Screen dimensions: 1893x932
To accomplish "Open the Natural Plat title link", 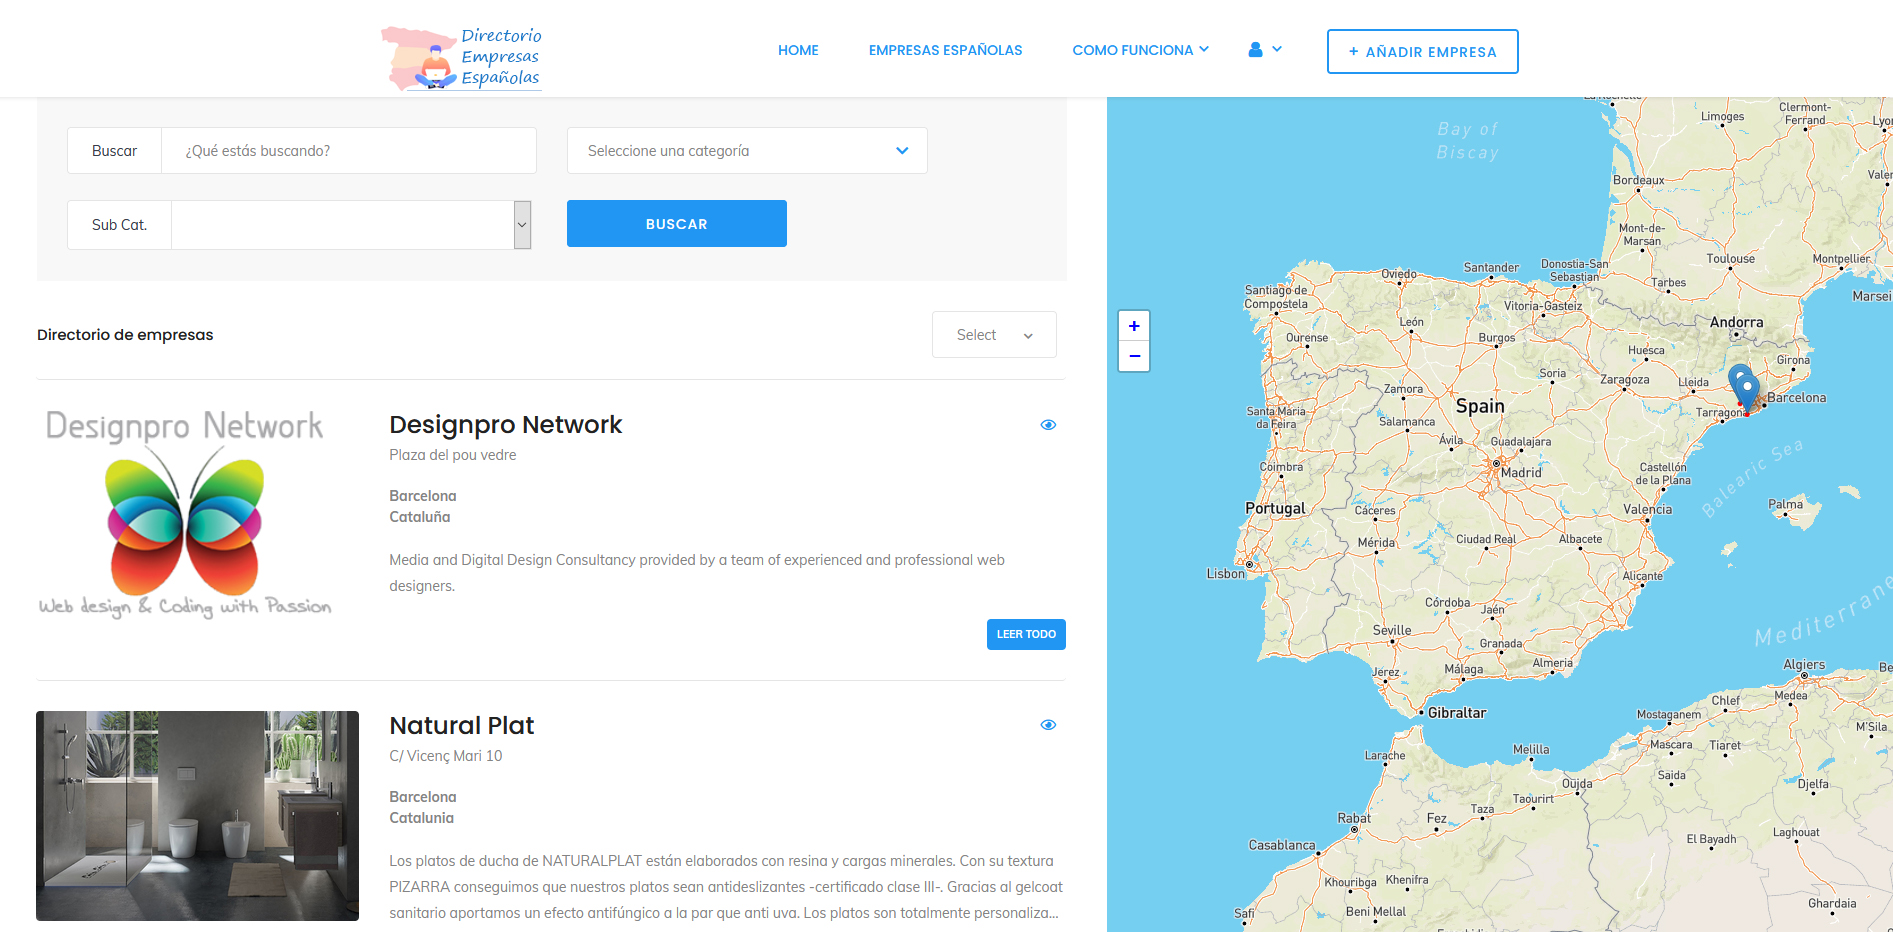I will (x=461, y=726).
